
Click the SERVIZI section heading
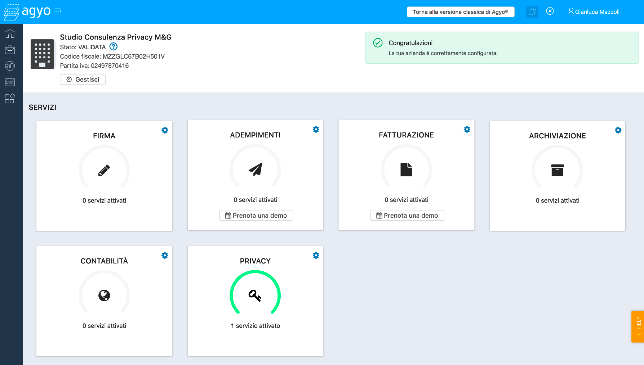click(x=43, y=107)
